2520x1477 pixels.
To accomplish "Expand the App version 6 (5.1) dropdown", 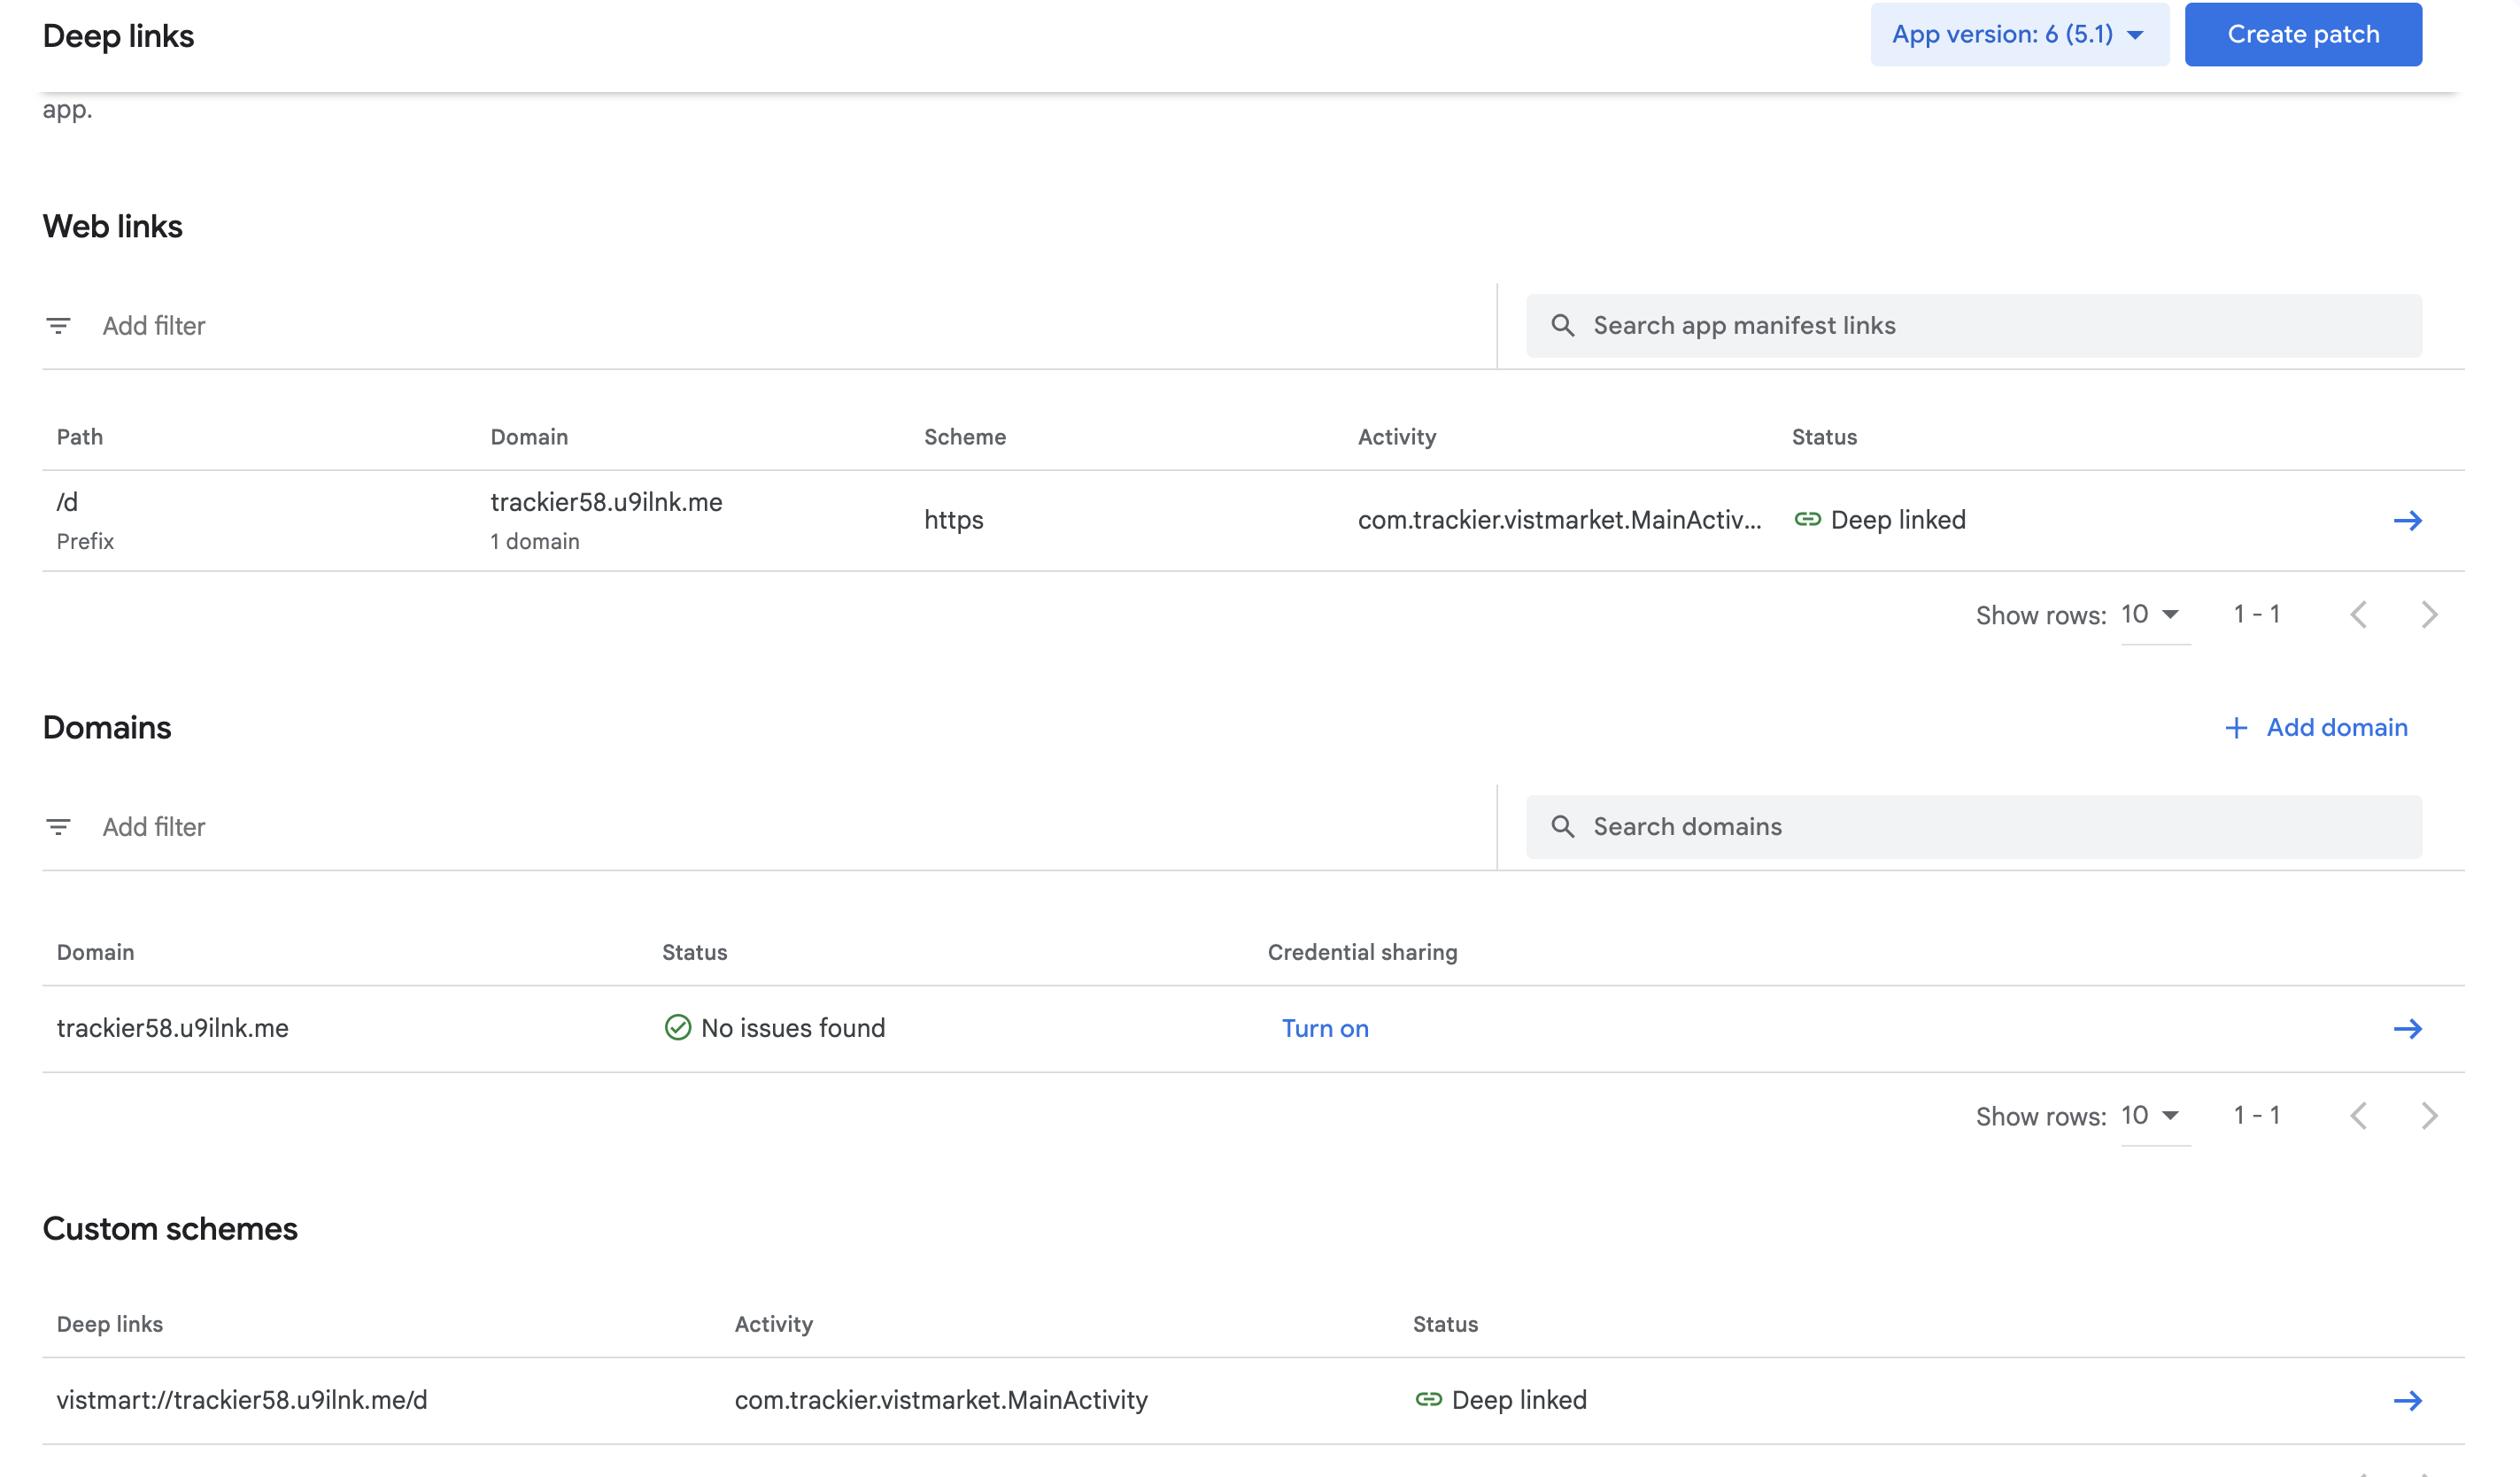I will coord(2018,35).
